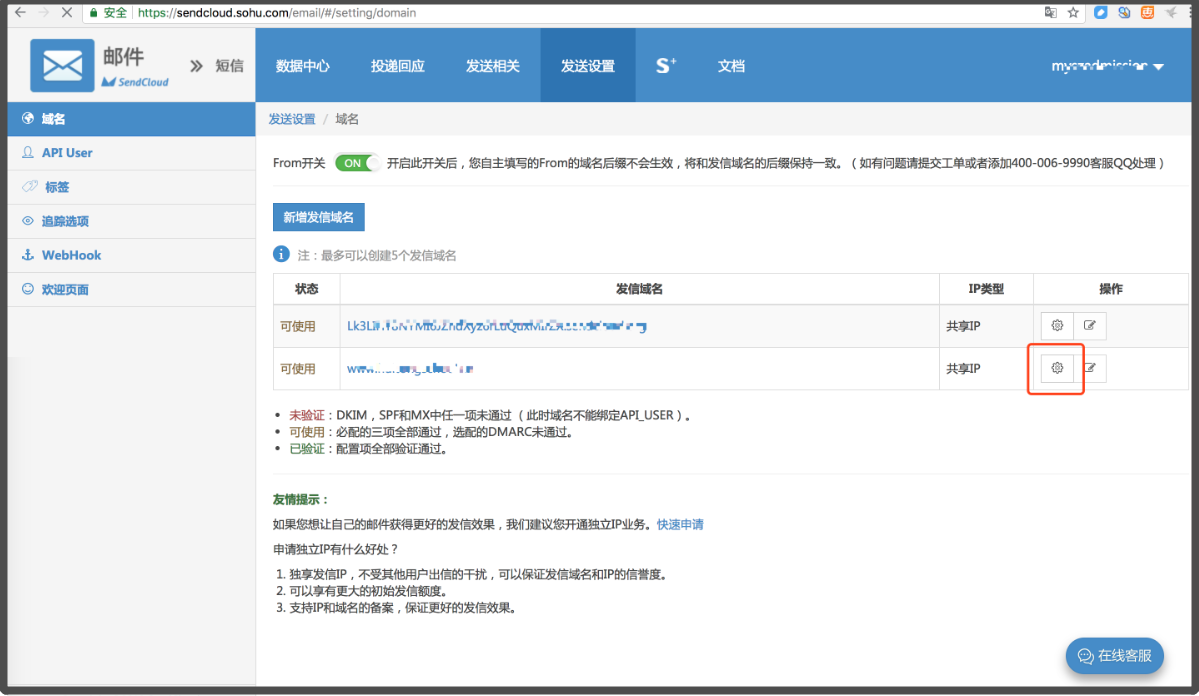Viewport: 1199px width, 696px height.
Task: Select 标签 in the sidebar
Action: click(132, 187)
